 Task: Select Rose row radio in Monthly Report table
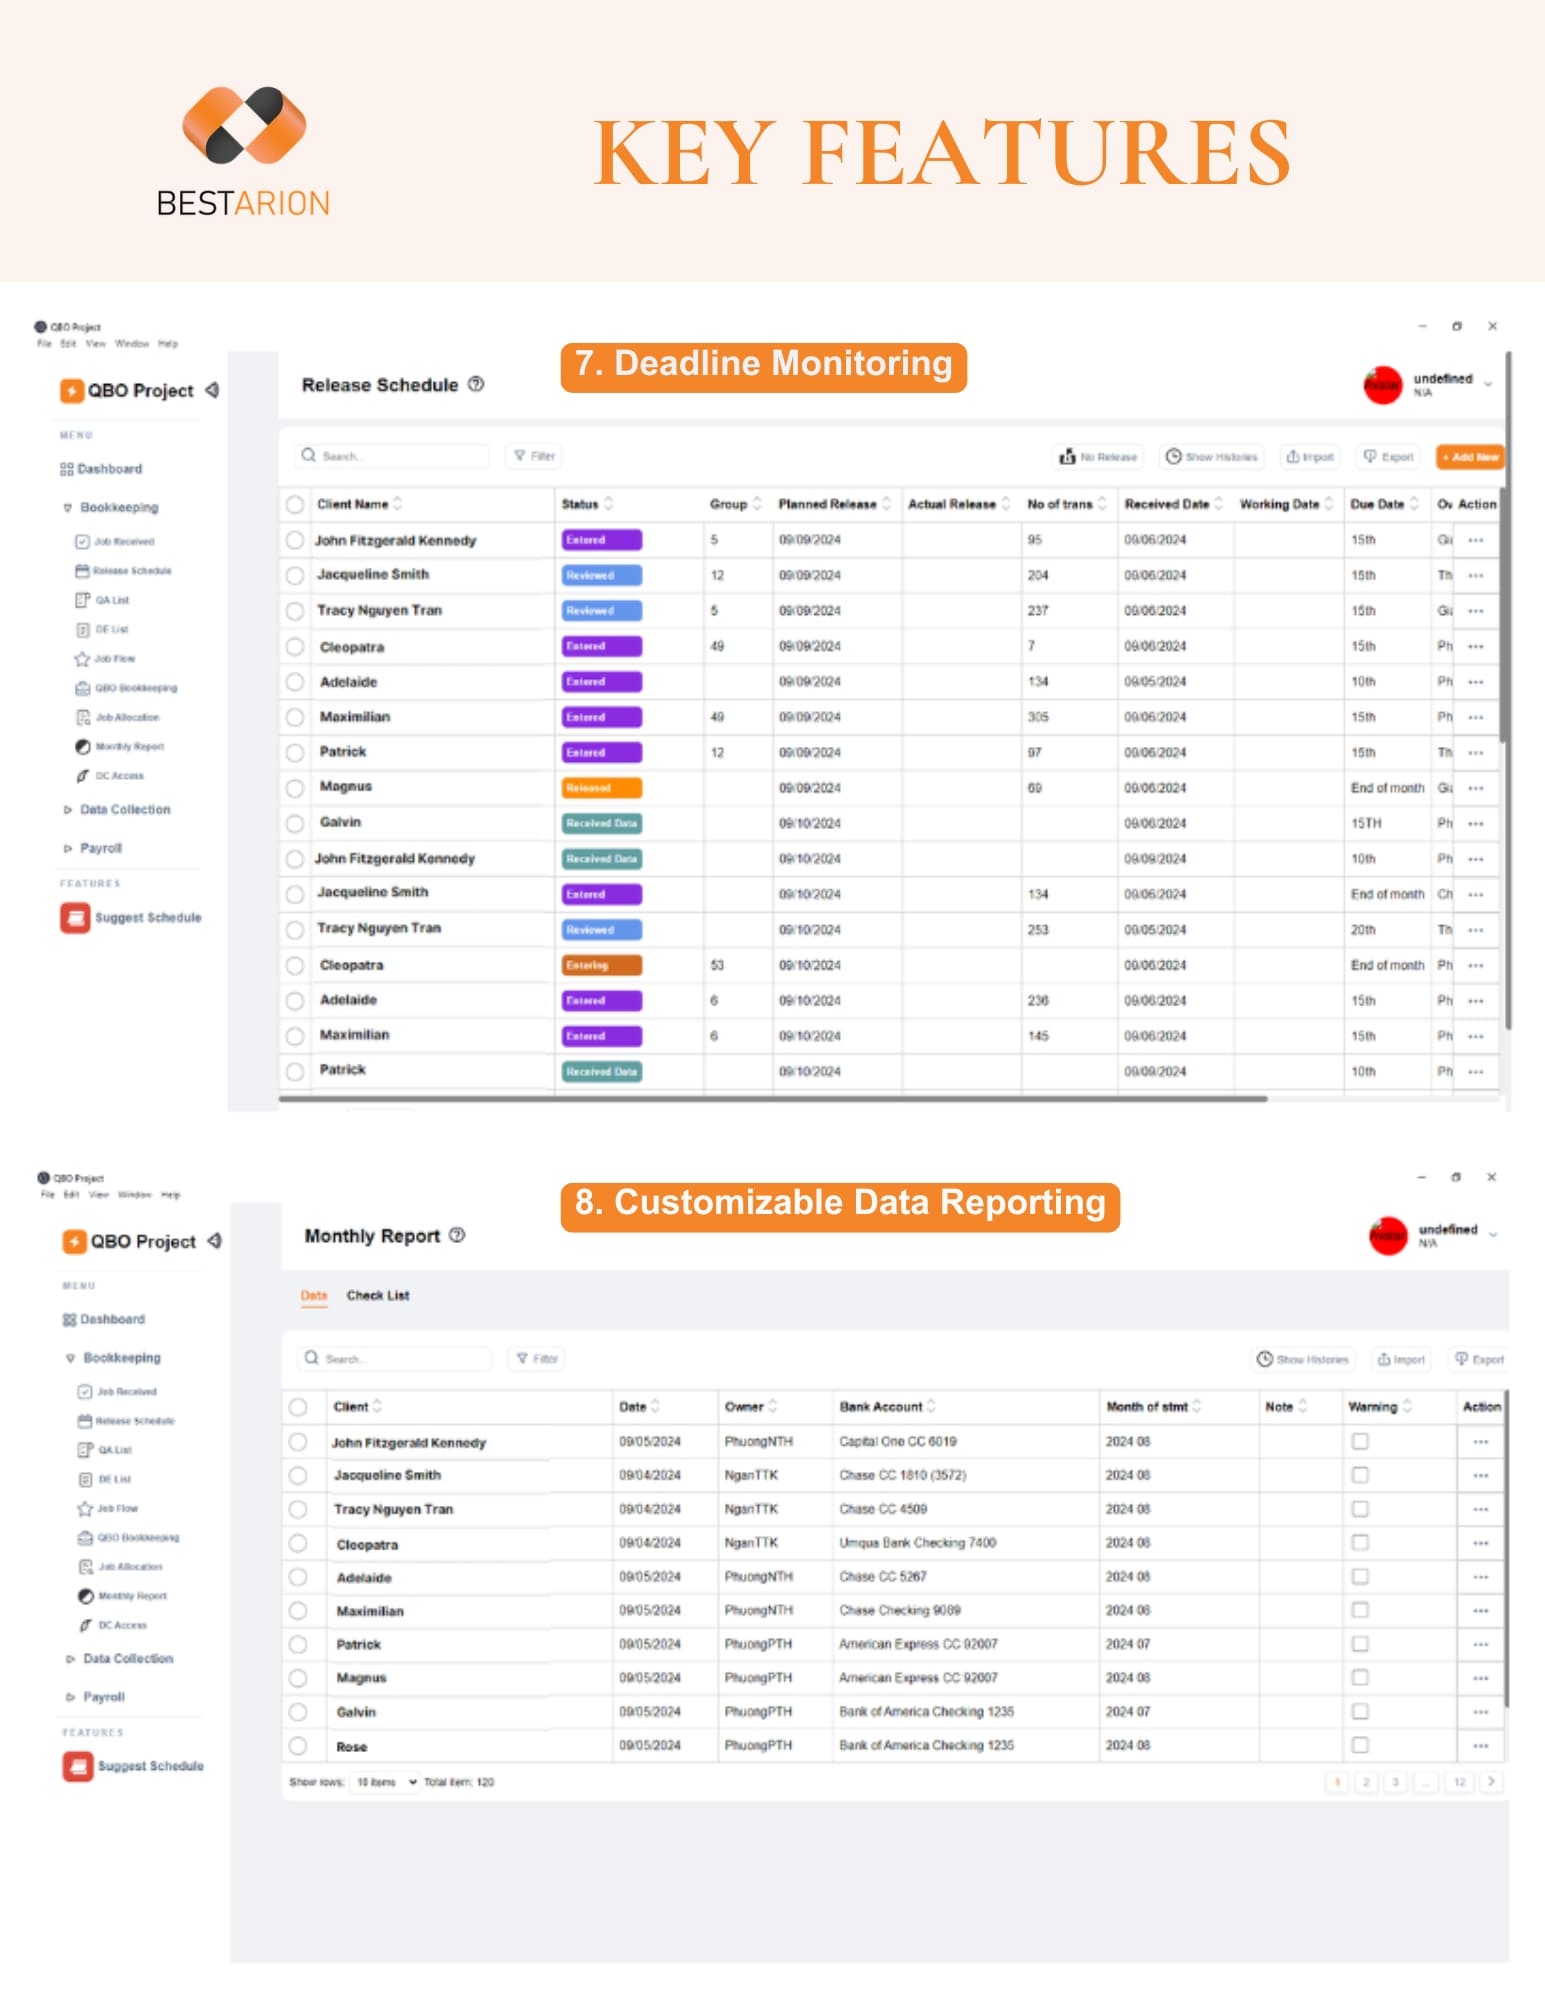tap(298, 1745)
